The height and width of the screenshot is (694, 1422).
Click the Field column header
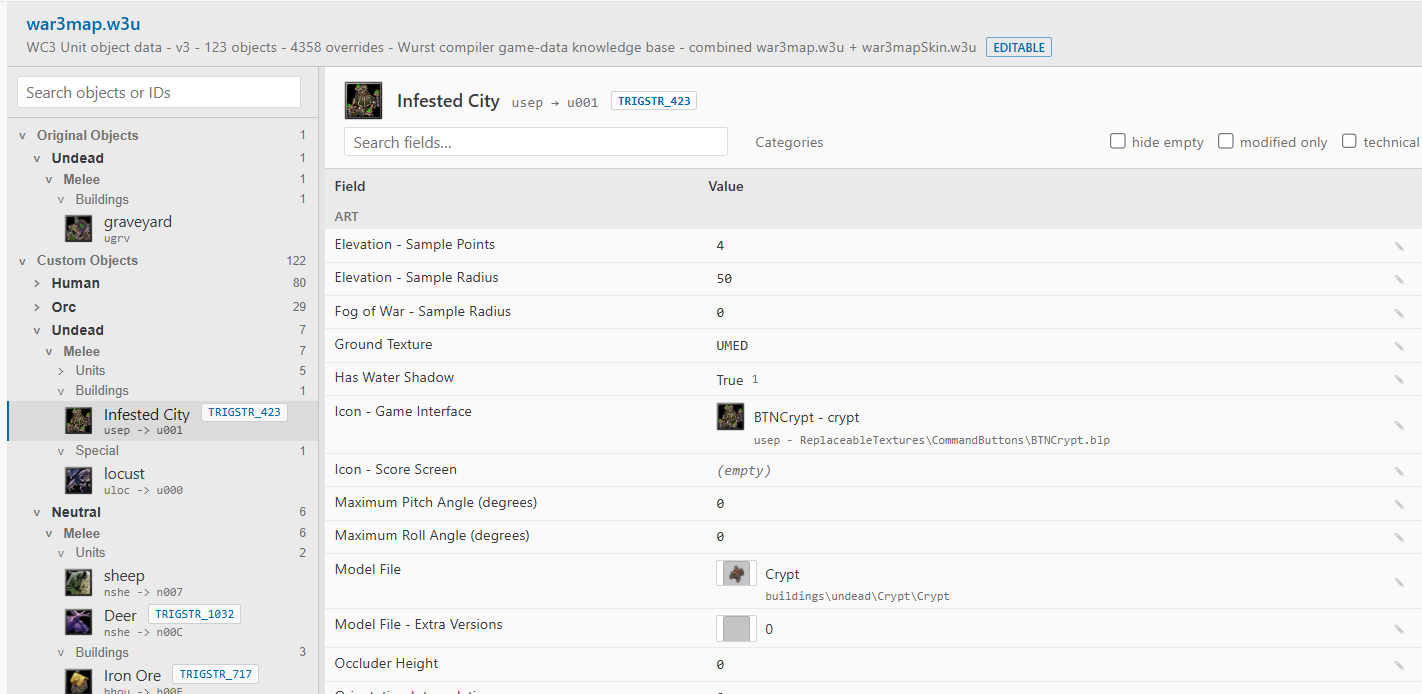click(350, 186)
